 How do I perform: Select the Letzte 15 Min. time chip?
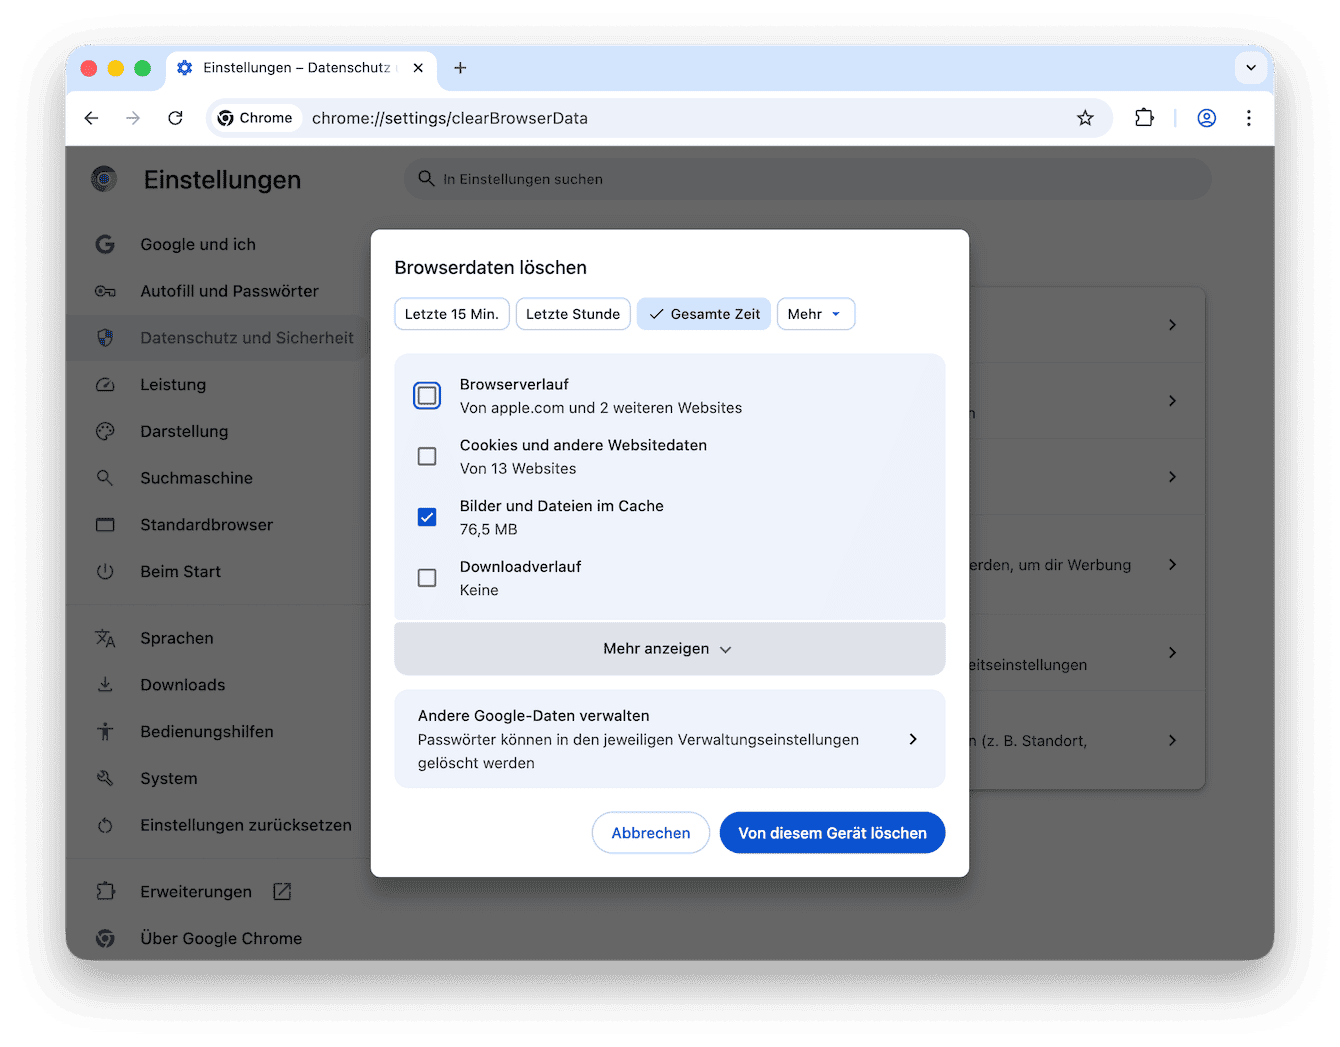coord(452,314)
